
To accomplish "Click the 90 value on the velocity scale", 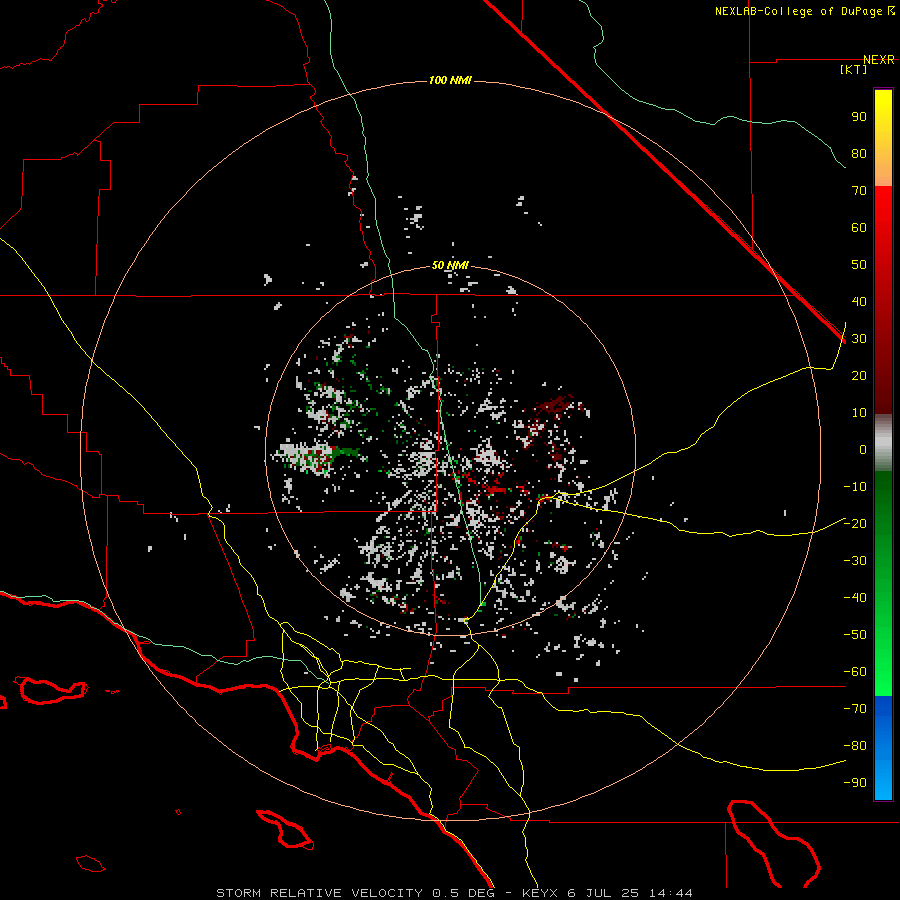I will 859,117.
